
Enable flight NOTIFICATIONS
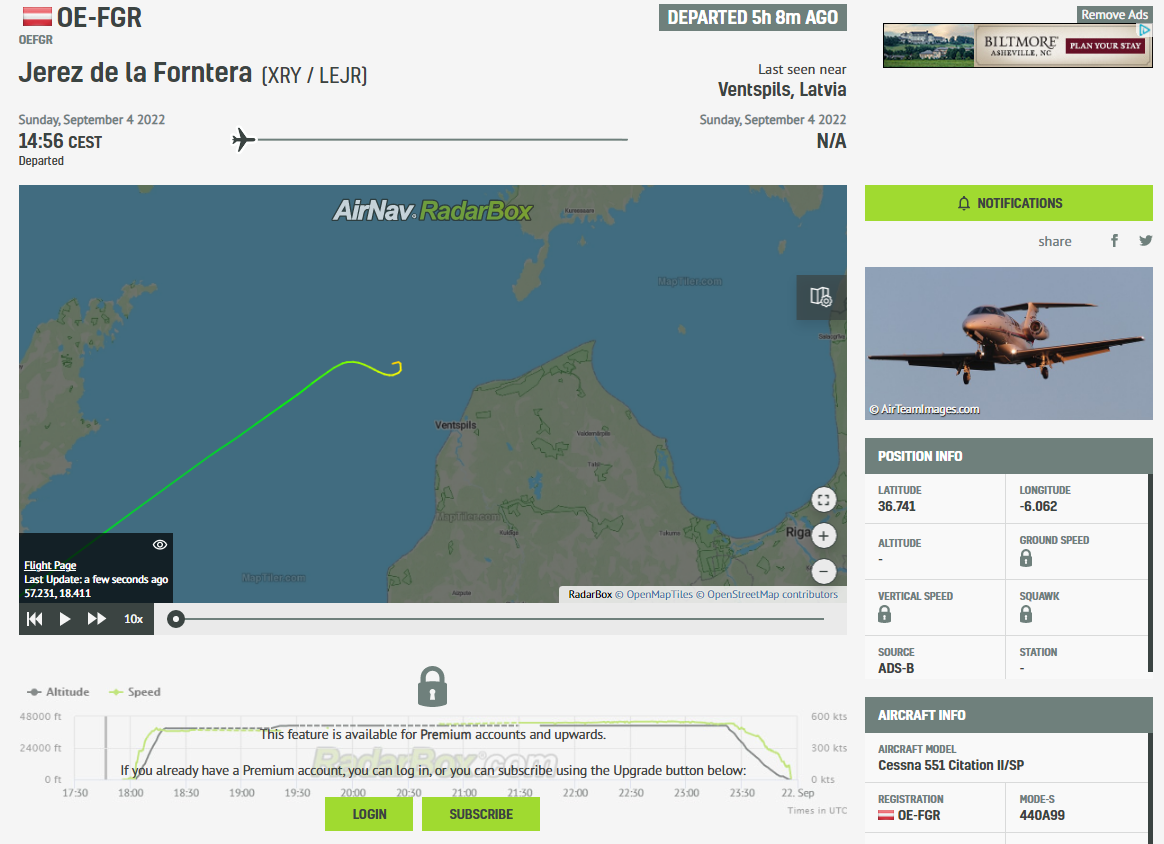click(1009, 203)
